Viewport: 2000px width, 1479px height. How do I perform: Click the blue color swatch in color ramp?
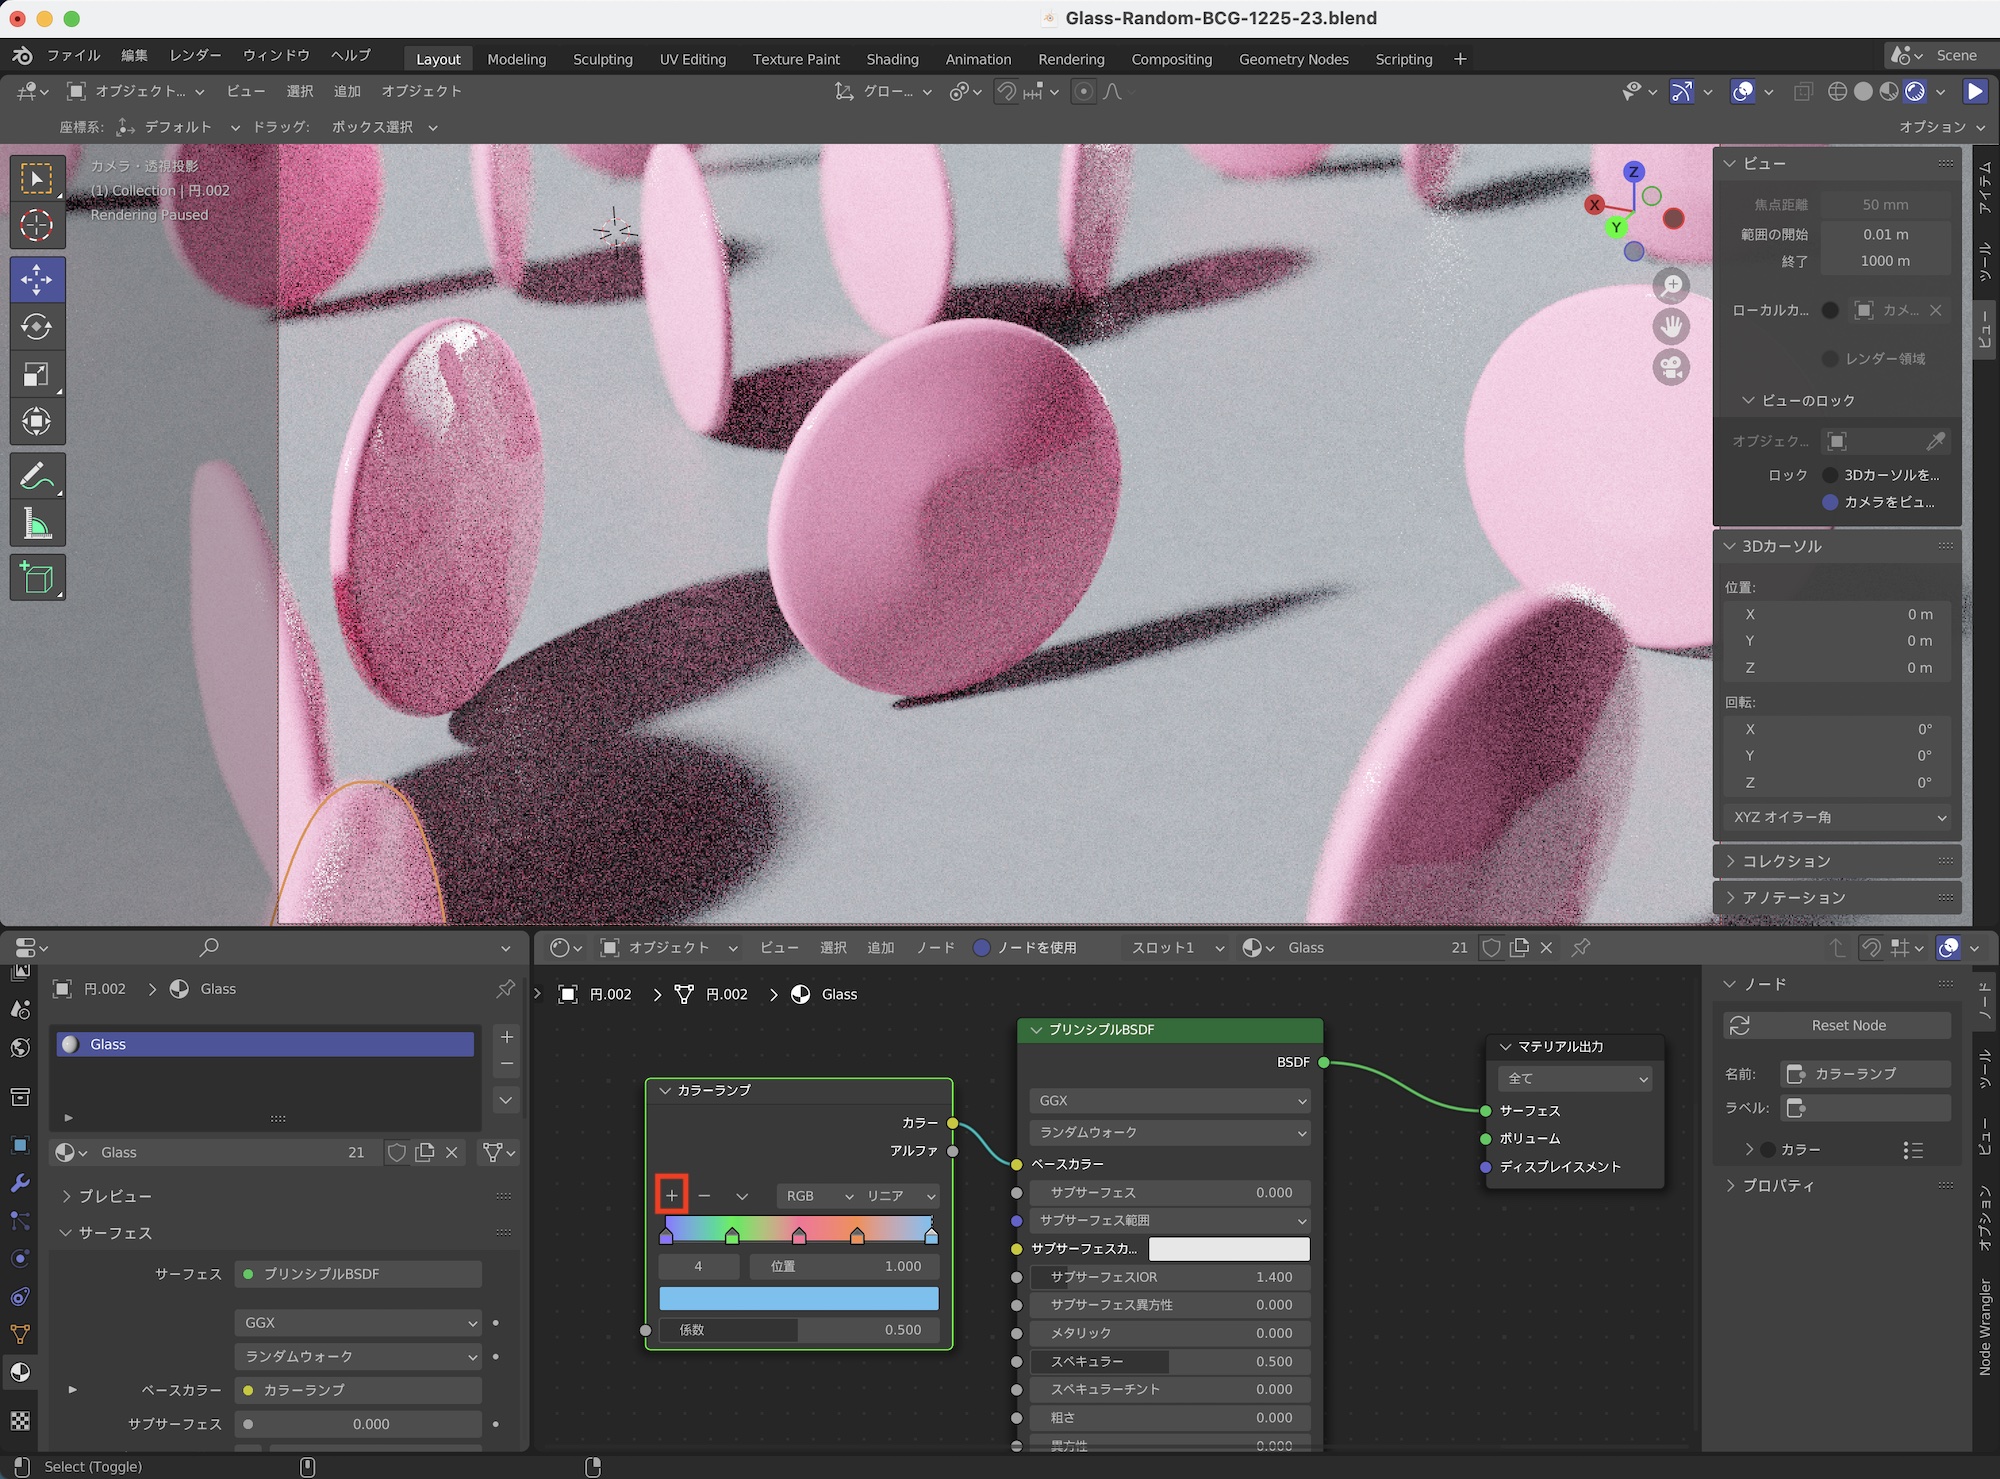798,1298
